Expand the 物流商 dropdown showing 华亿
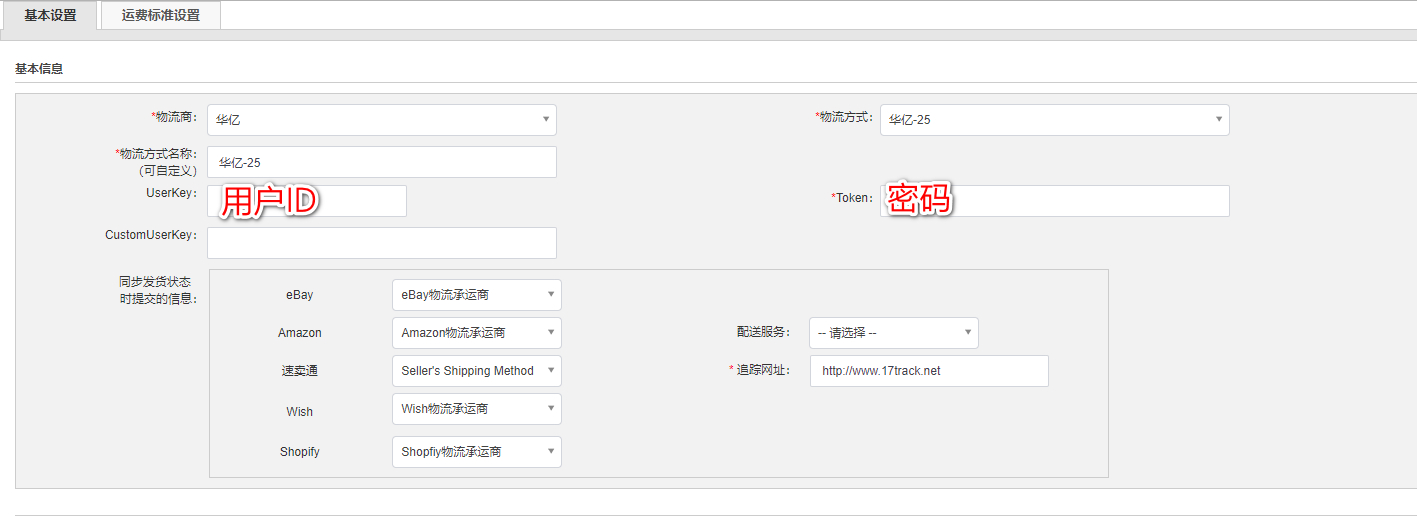Image resolution: width=1417 pixels, height=516 pixels. pos(381,120)
